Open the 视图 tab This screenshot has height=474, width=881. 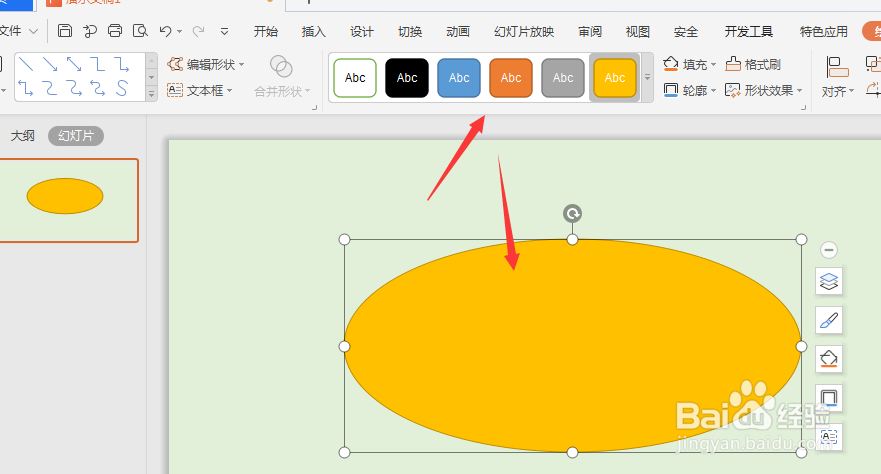(638, 31)
